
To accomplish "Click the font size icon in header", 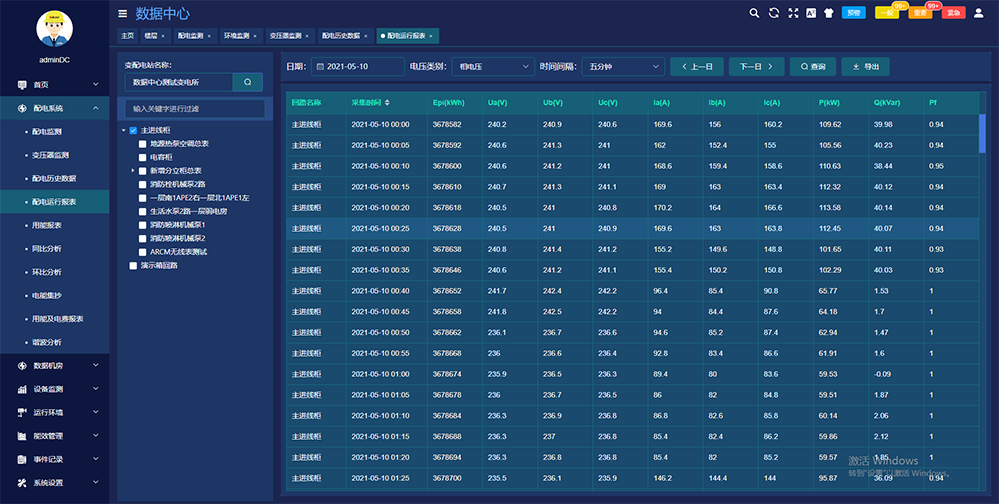I will click(x=810, y=13).
